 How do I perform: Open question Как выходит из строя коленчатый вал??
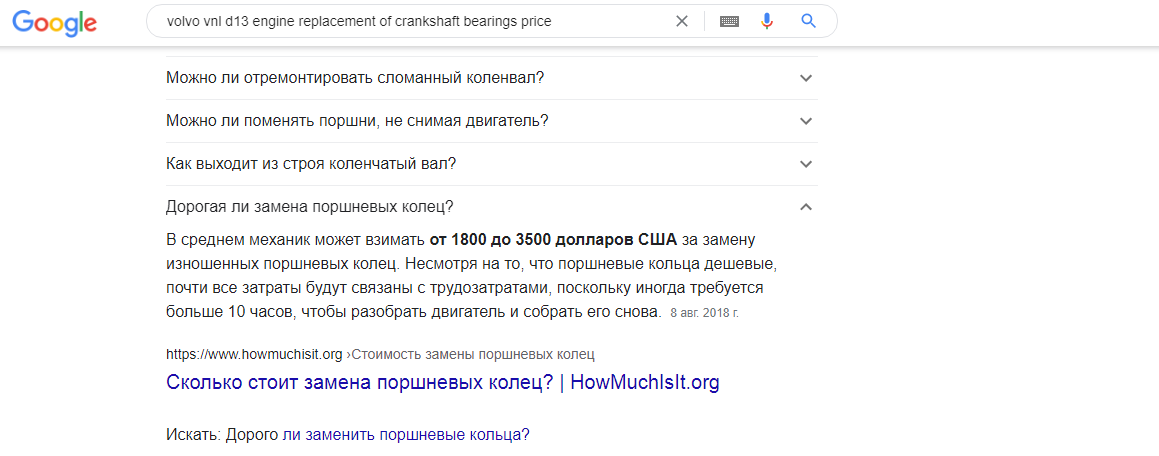click(492, 163)
